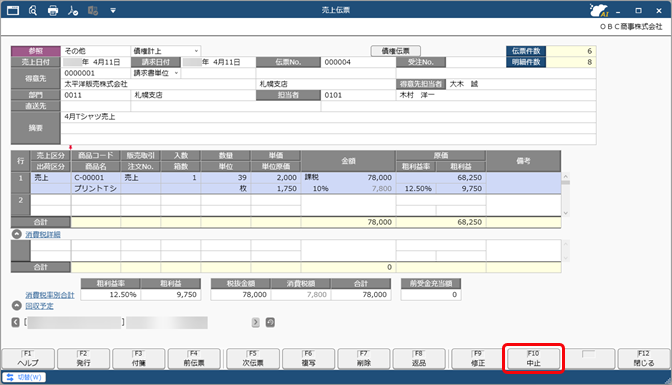Image resolution: width=672 pixels, height=385 pixels.
Task: Click the 担当者 code field 0101
Action: (358, 95)
